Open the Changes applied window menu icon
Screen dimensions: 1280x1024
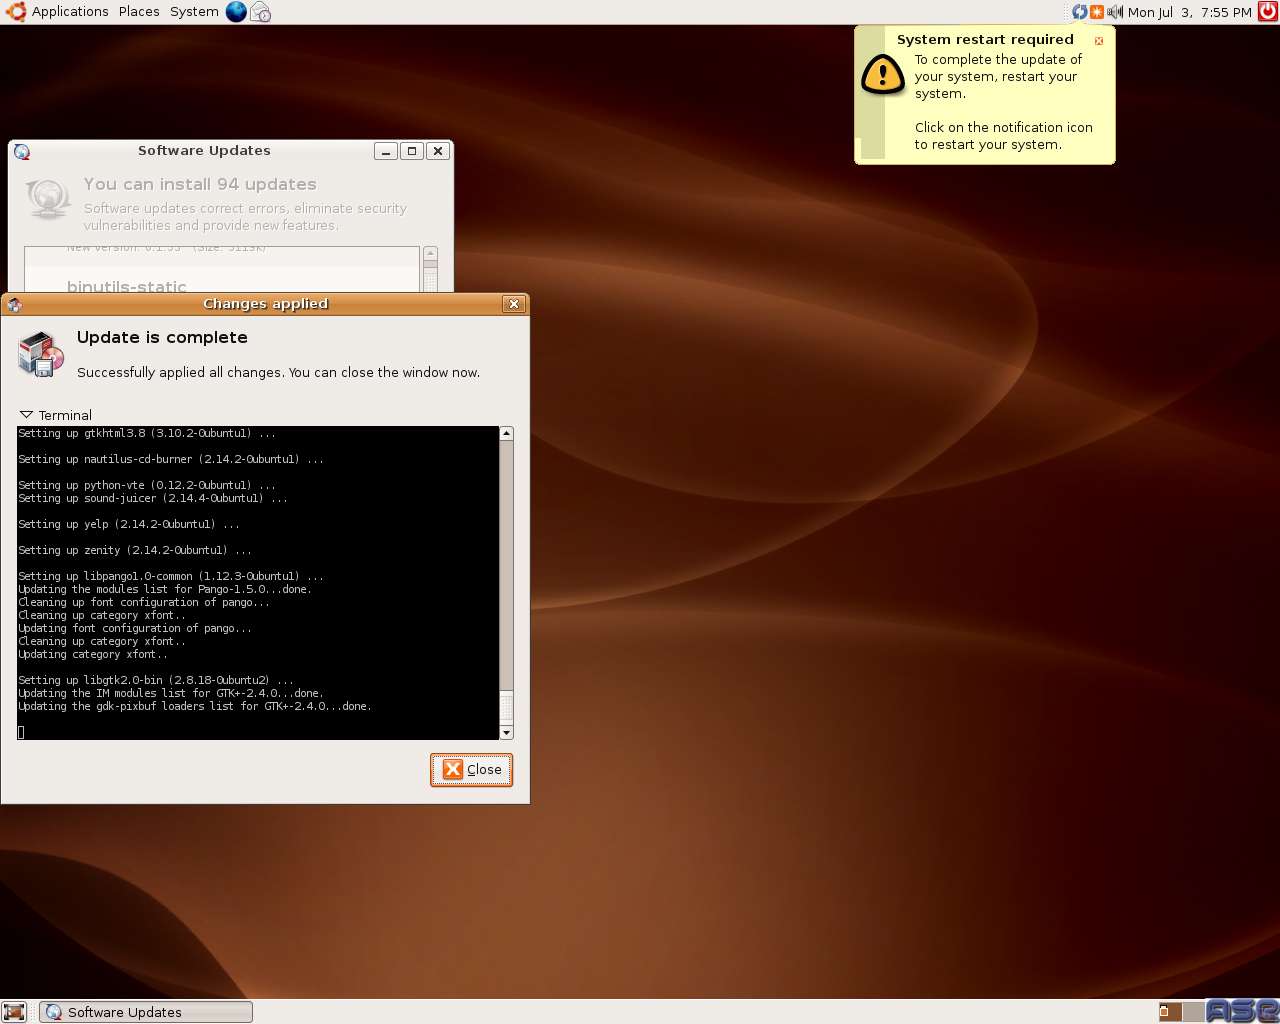point(15,304)
